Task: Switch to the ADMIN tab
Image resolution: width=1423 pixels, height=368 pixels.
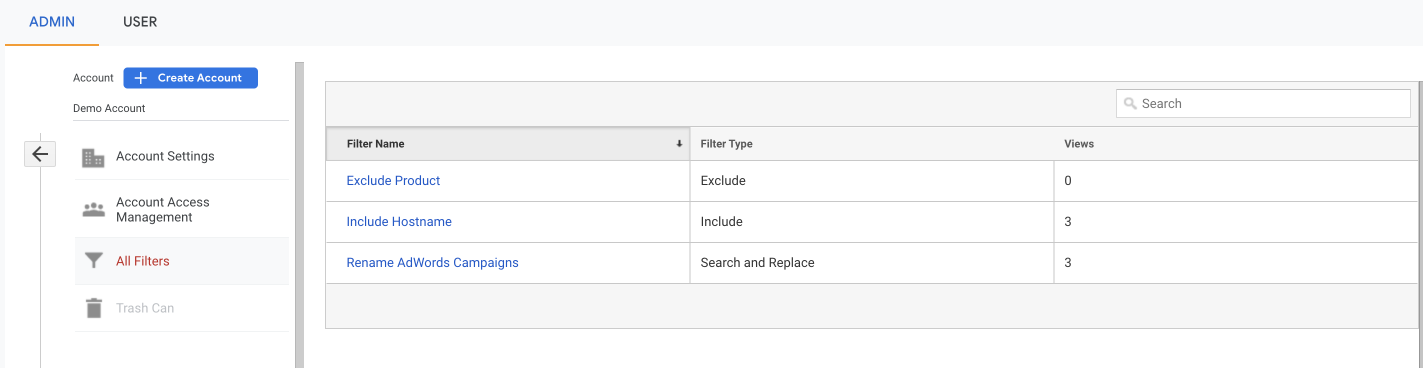Action: pos(52,22)
